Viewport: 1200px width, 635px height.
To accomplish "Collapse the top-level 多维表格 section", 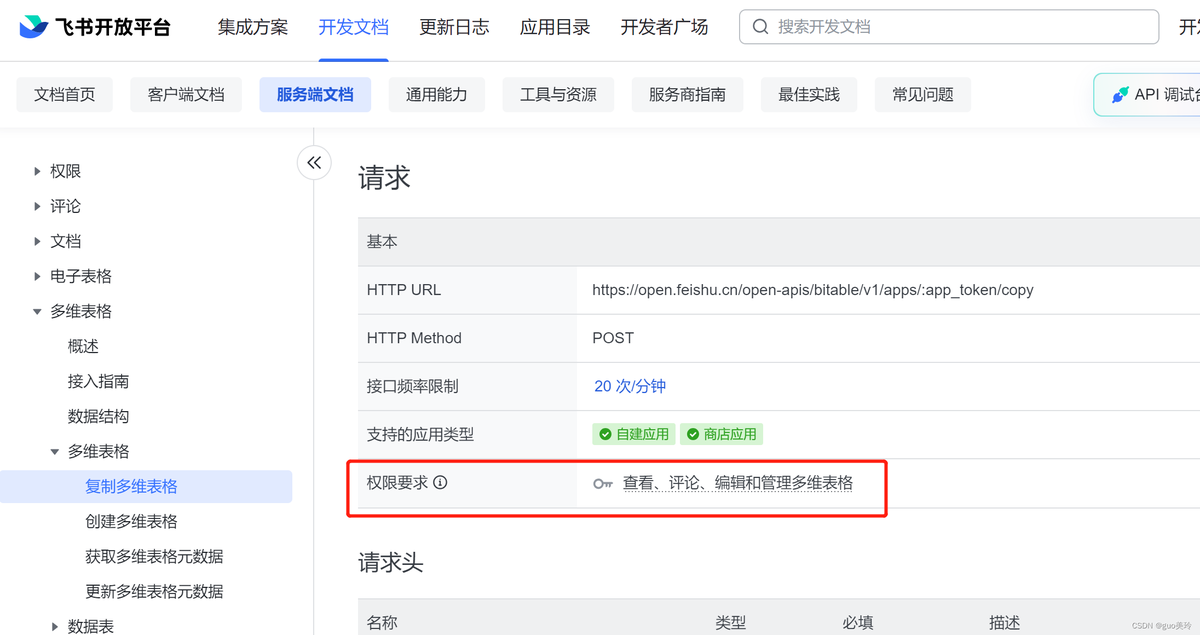I will (38, 312).
